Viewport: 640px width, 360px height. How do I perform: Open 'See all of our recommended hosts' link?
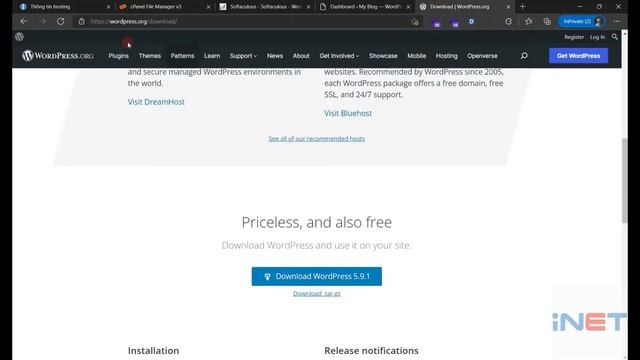(317, 139)
